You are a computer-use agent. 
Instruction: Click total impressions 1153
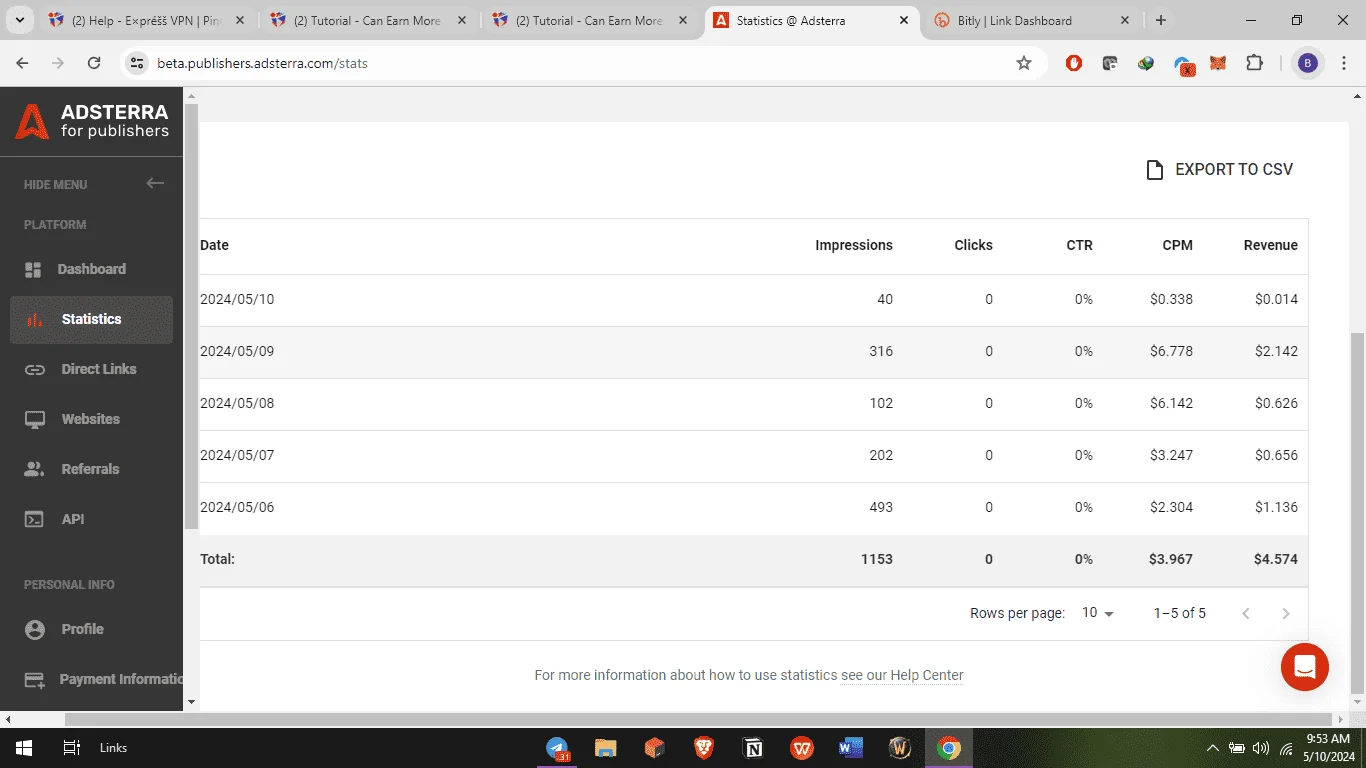(877, 559)
